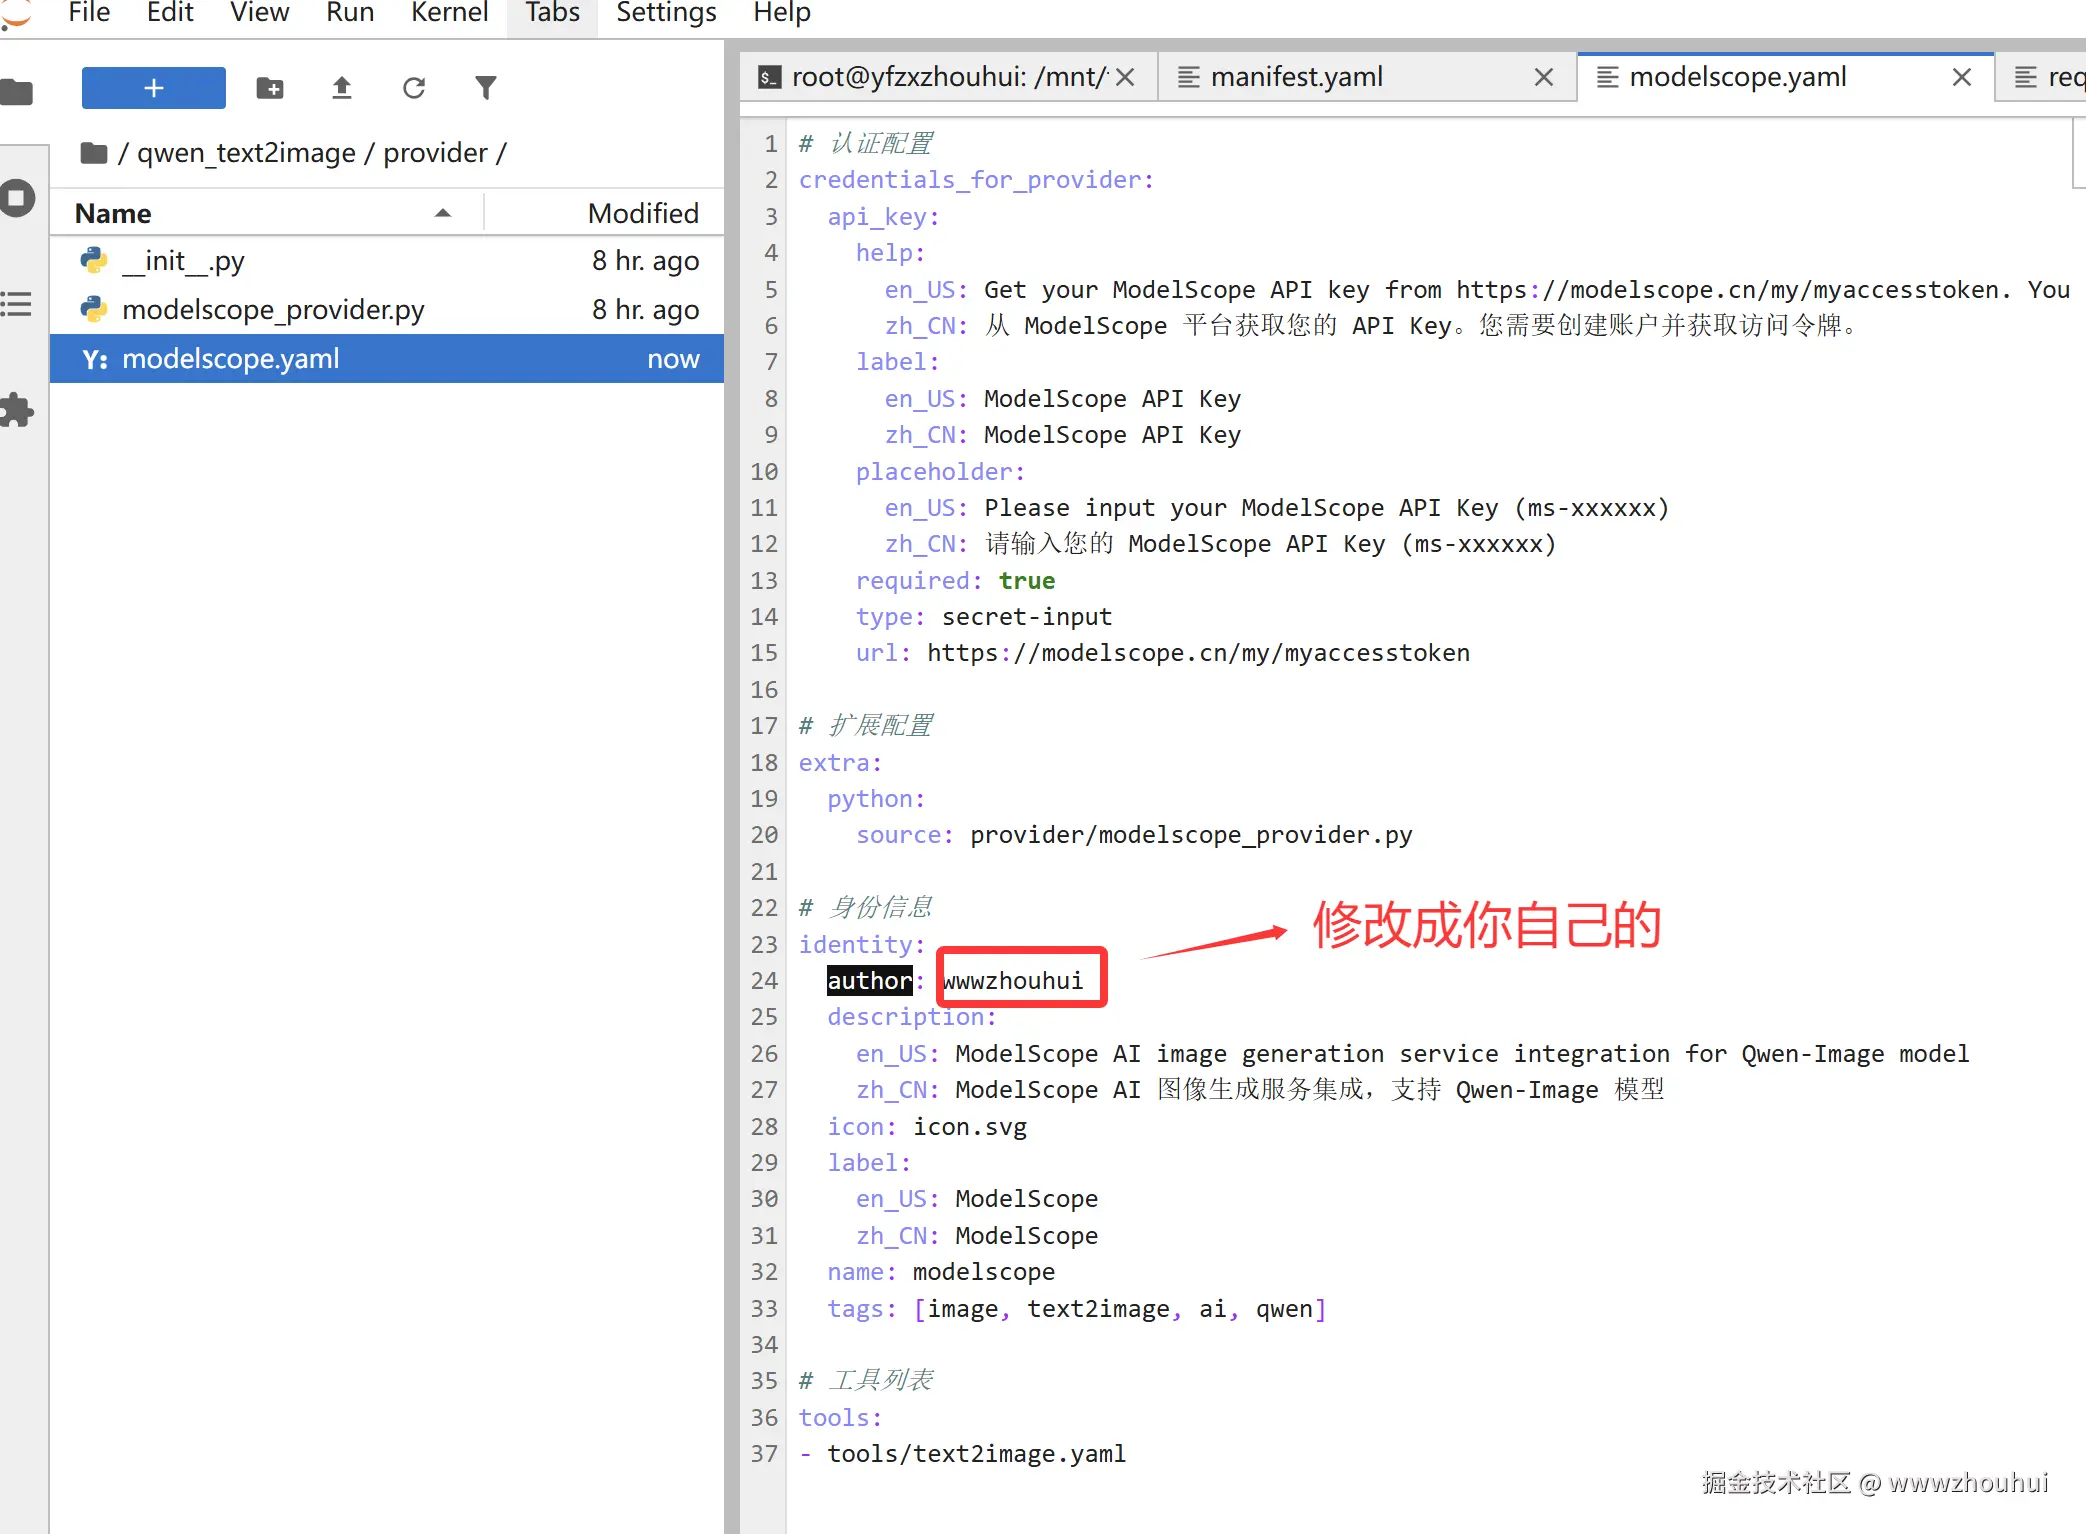The image size is (2086, 1534).
Task: Close the root terminal tab
Action: click(1125, 77)
